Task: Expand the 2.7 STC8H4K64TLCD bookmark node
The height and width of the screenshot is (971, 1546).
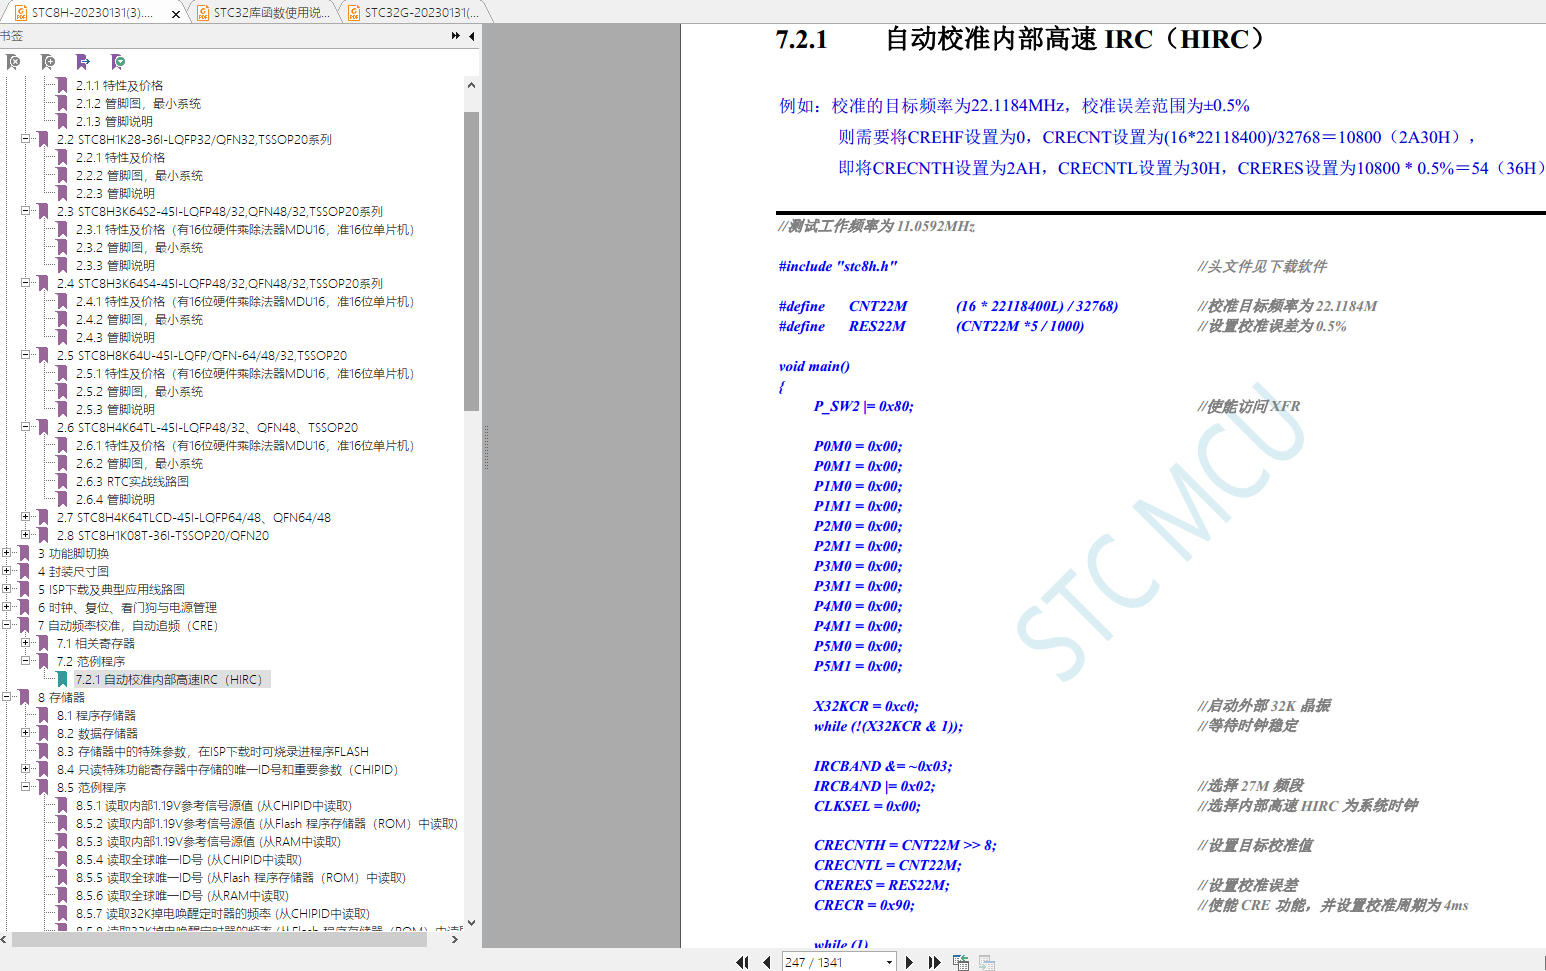Action: click(x=26, y=517)
